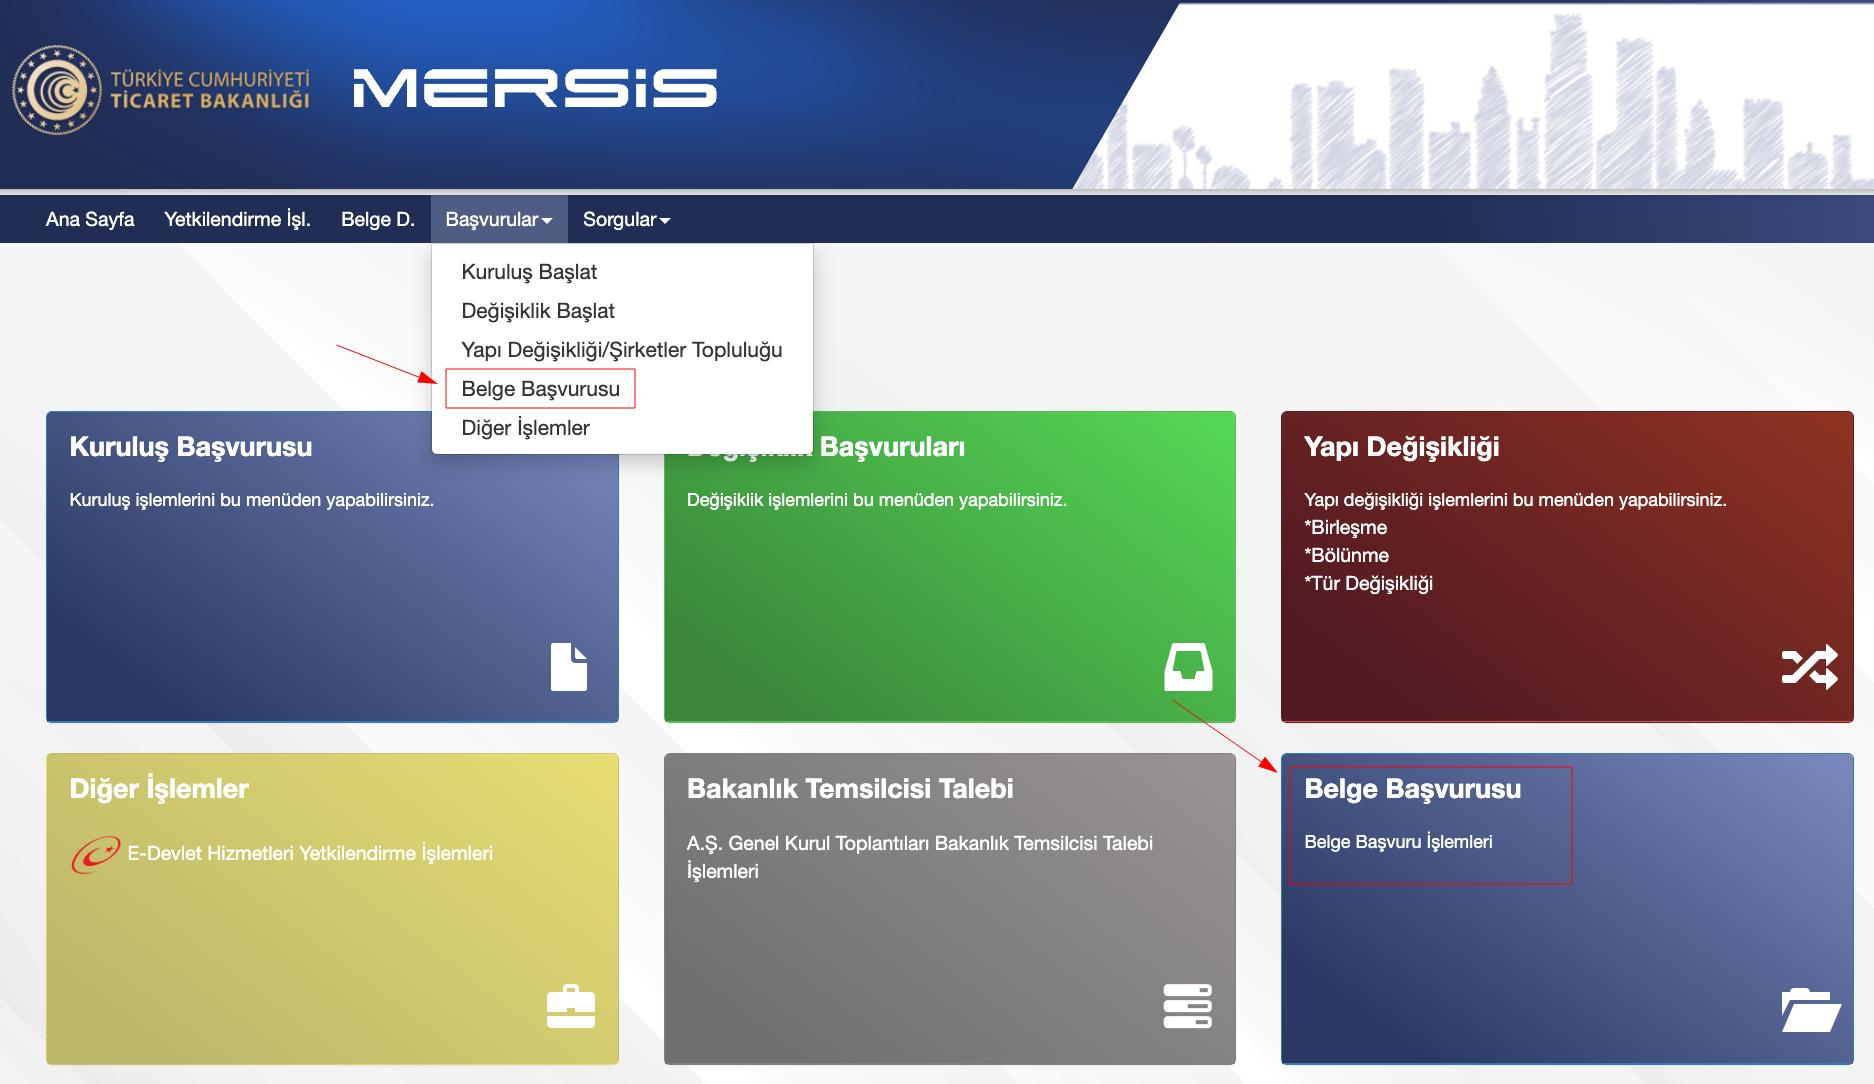The width and height of the screenshot is (1874, 1084).
Task: Open the Bakanlık Temsilcisi Talebi card title
Action: (x=850, y=789)
